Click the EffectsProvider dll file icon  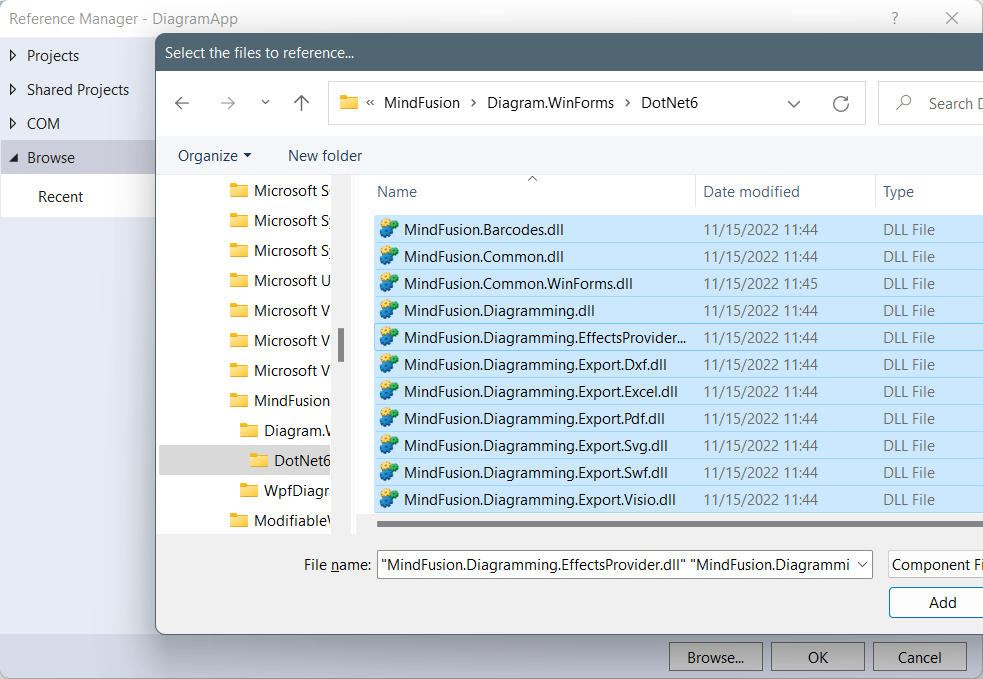389,337
